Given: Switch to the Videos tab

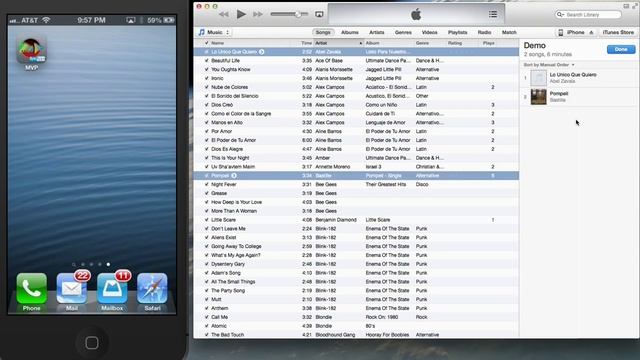Looking at the screenshot, I should [x=429, y=32].
